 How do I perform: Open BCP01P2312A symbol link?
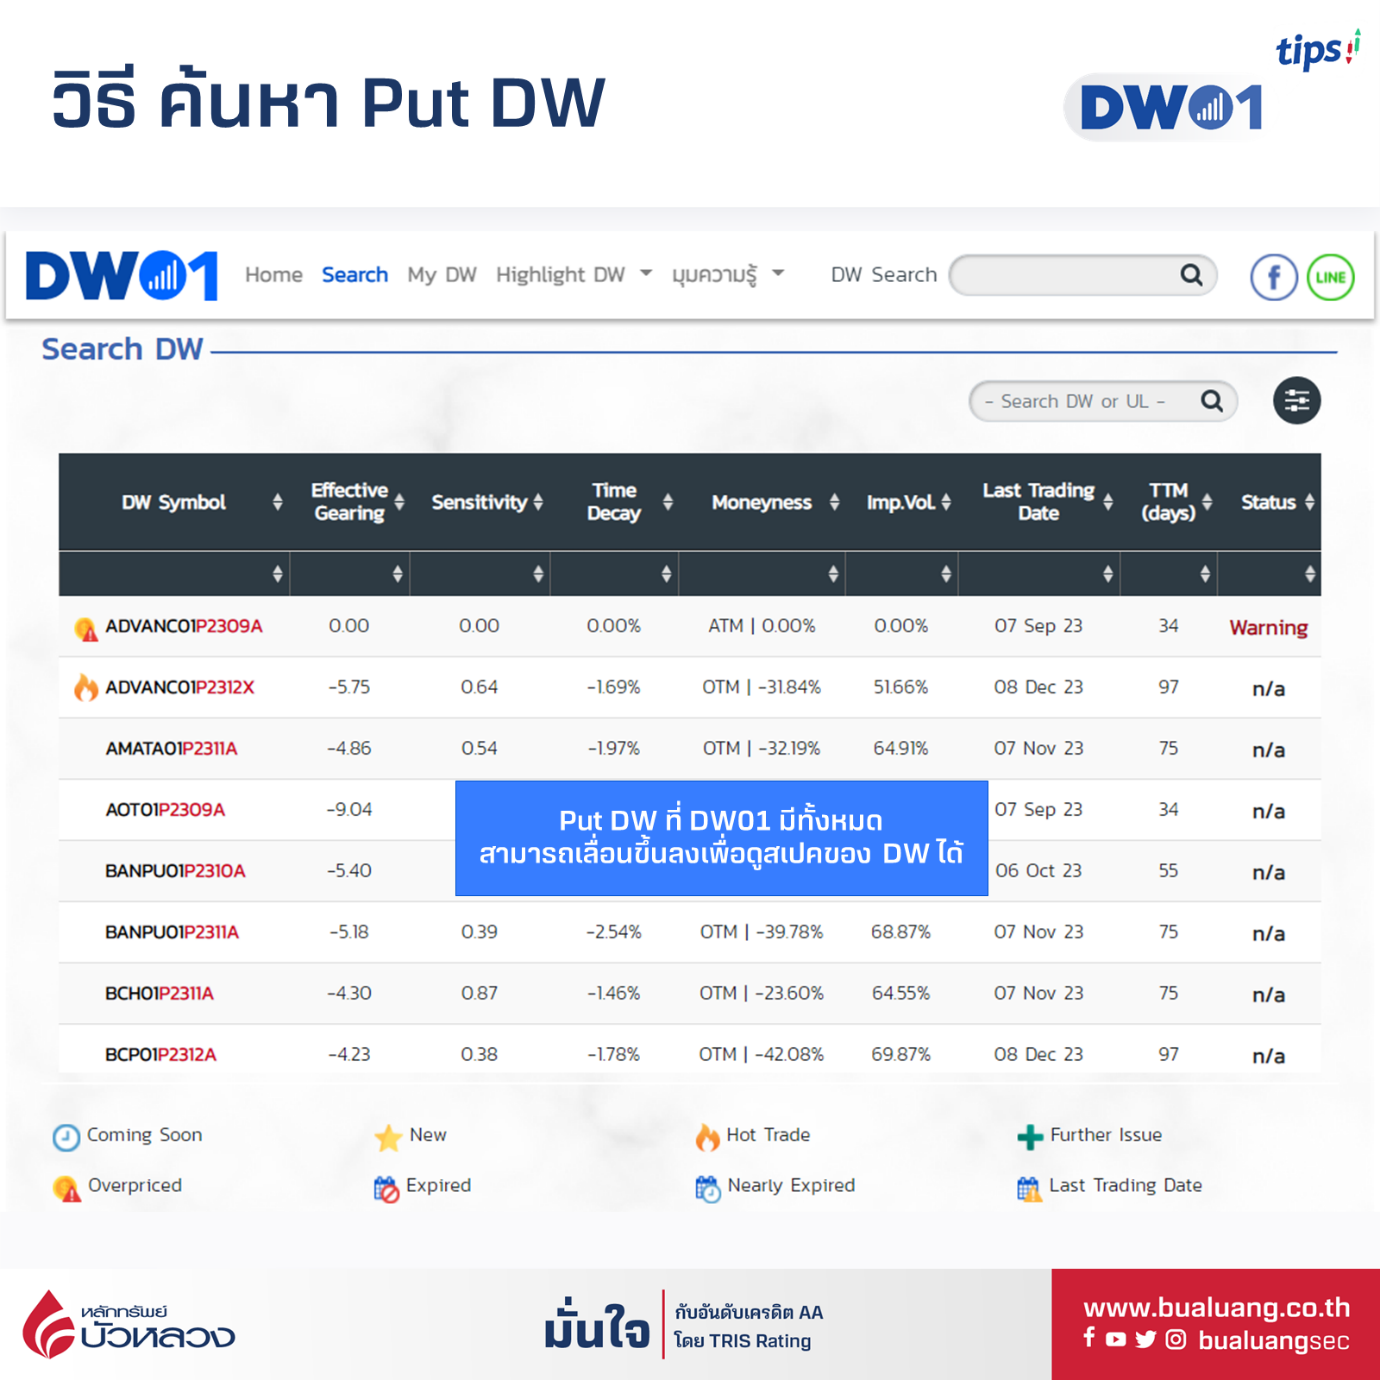161,1054
